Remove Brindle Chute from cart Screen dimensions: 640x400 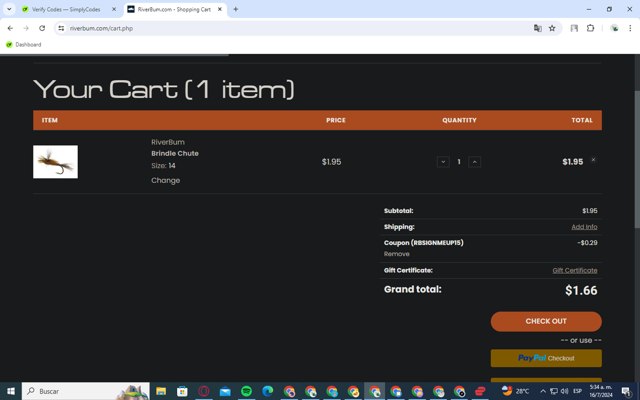[x=593, y=160]
